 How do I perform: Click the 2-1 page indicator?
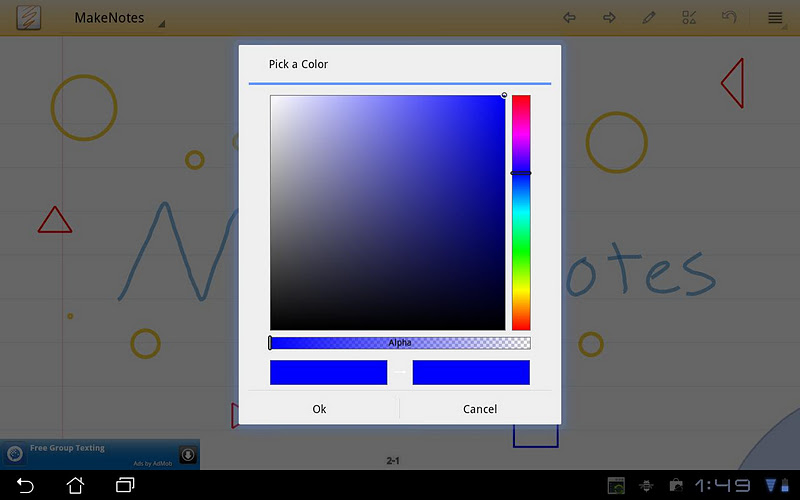[x=393, y=461]
